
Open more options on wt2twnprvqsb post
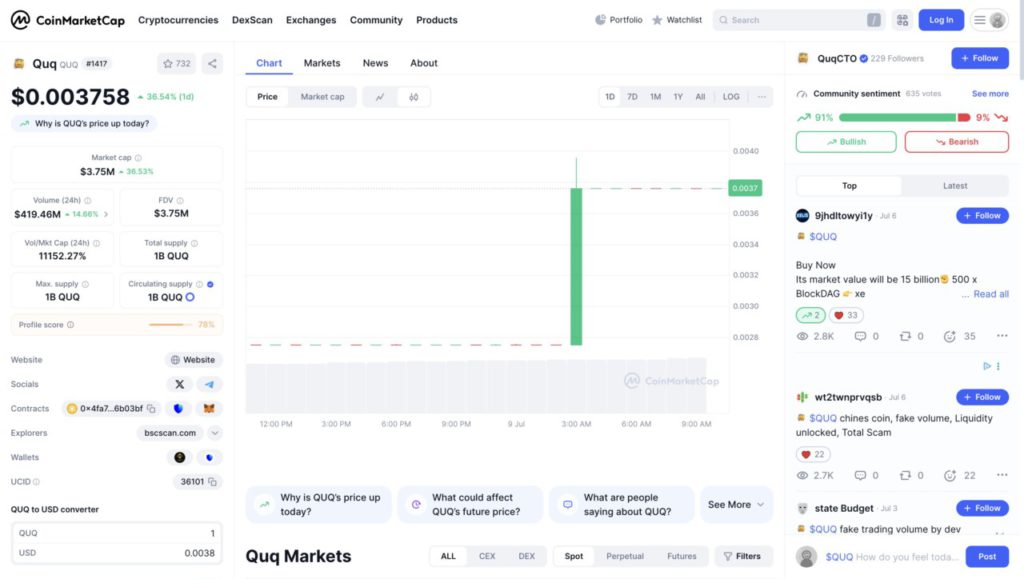1002,475
